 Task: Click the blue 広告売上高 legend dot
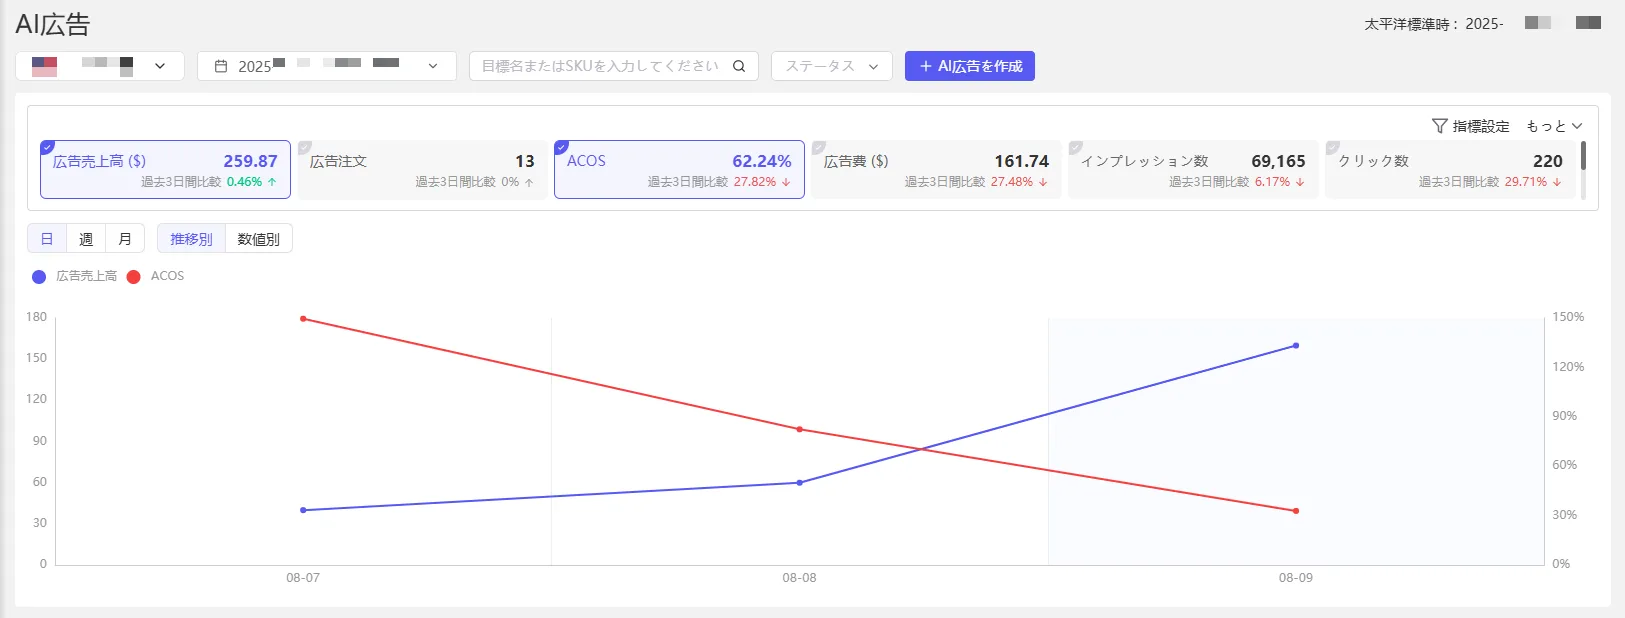(39, 277)
